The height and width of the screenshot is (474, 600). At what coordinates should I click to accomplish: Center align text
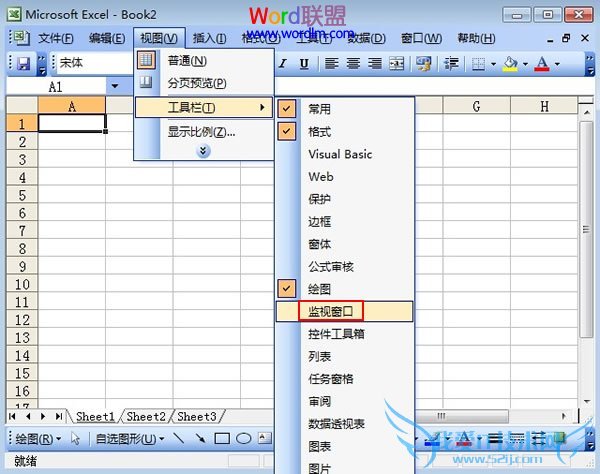coord(353,64)
